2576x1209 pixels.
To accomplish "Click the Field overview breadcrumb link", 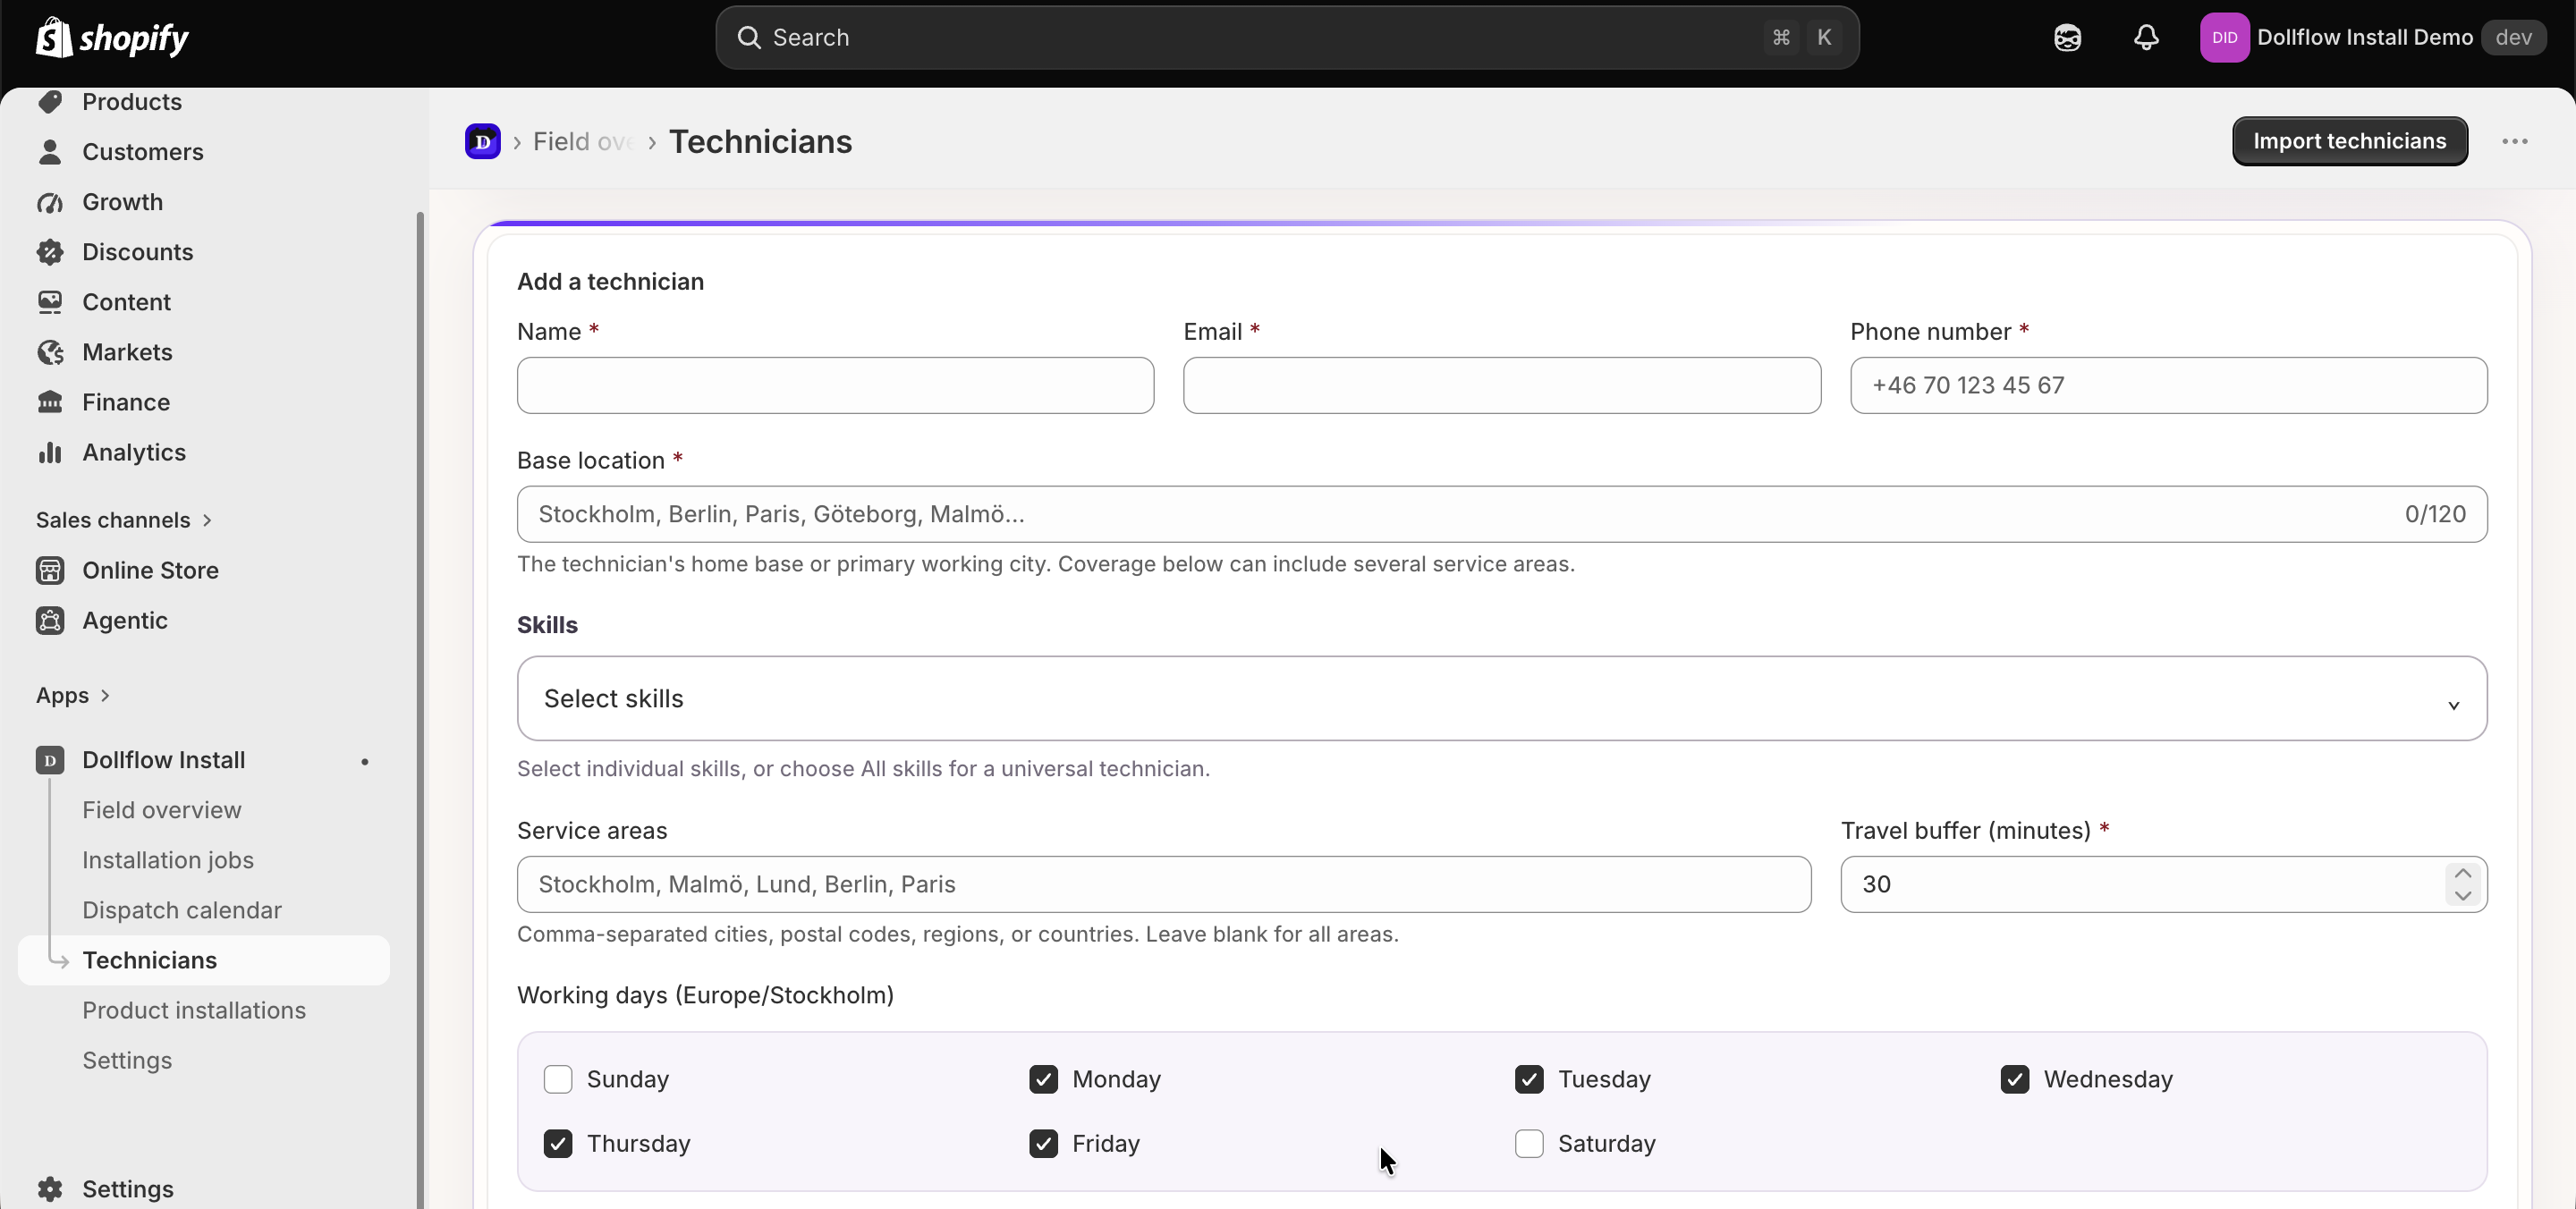I will pos(583,141).
